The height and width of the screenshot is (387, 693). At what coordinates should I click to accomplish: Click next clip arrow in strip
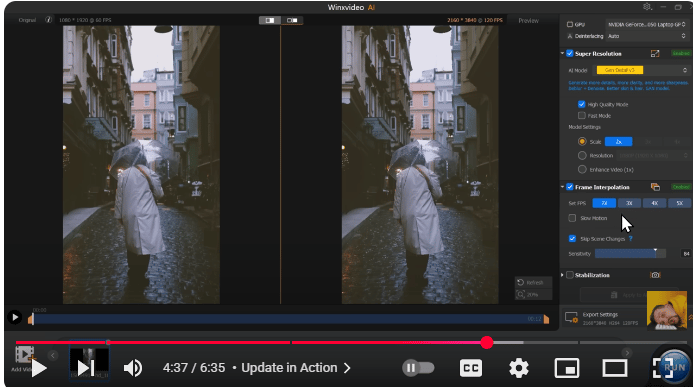click(x=627, y=353)
